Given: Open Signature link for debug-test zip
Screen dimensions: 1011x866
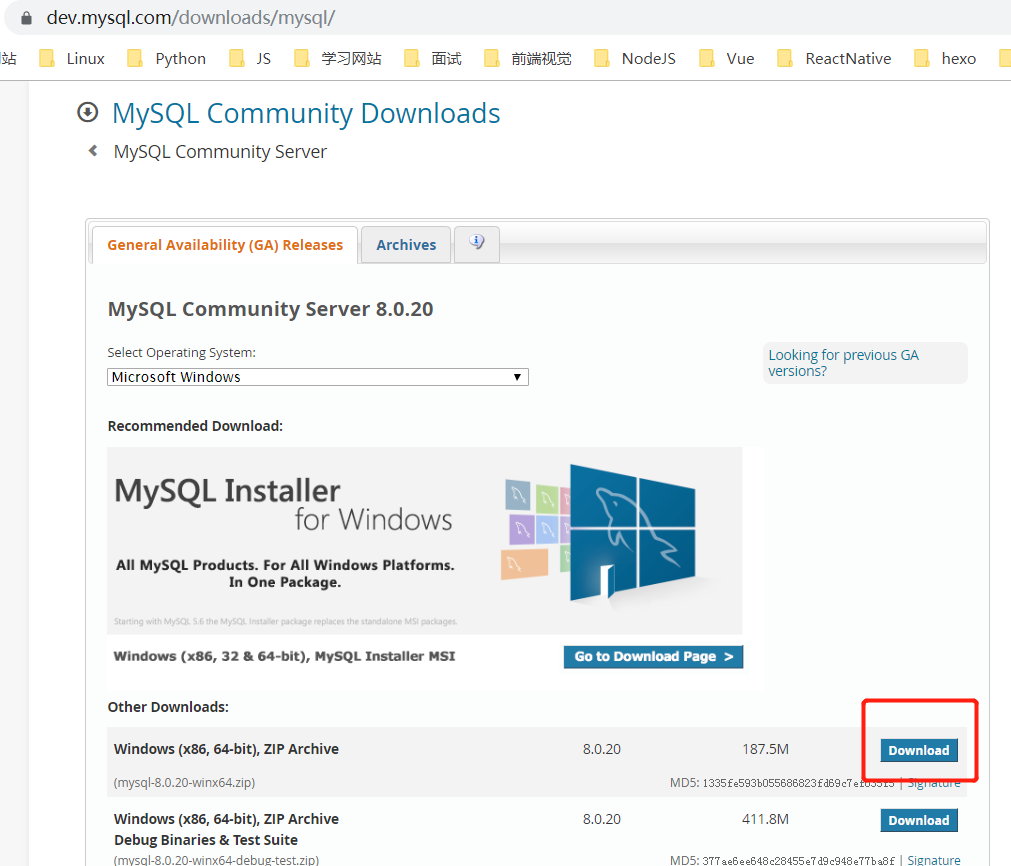Looking at the screenshot, I should [x=934, y=860].
